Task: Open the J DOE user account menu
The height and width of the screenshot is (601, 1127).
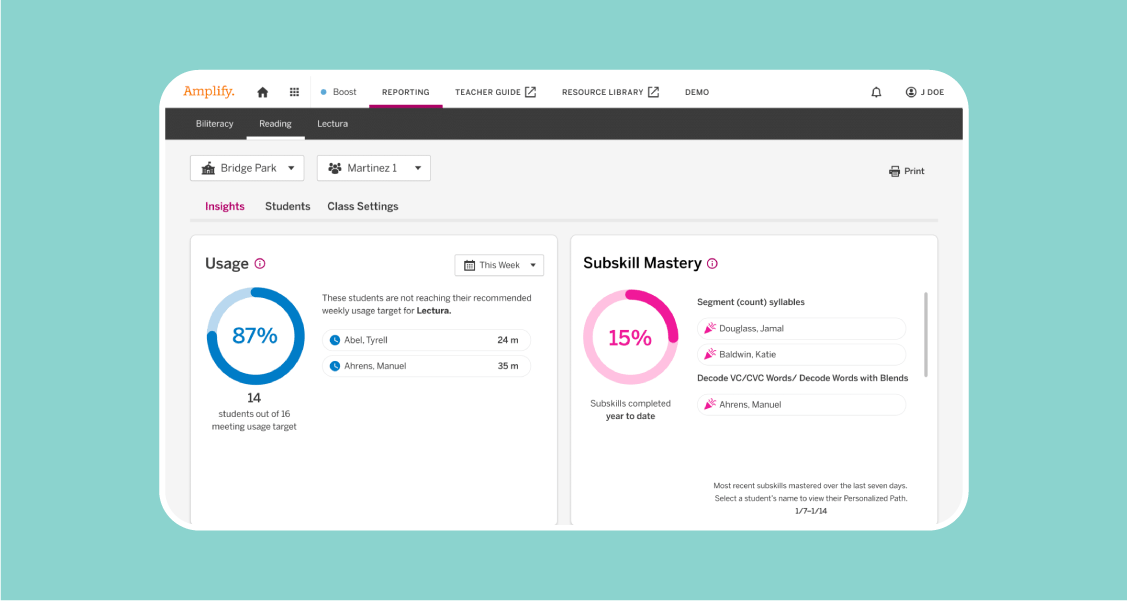Action: 924,92
